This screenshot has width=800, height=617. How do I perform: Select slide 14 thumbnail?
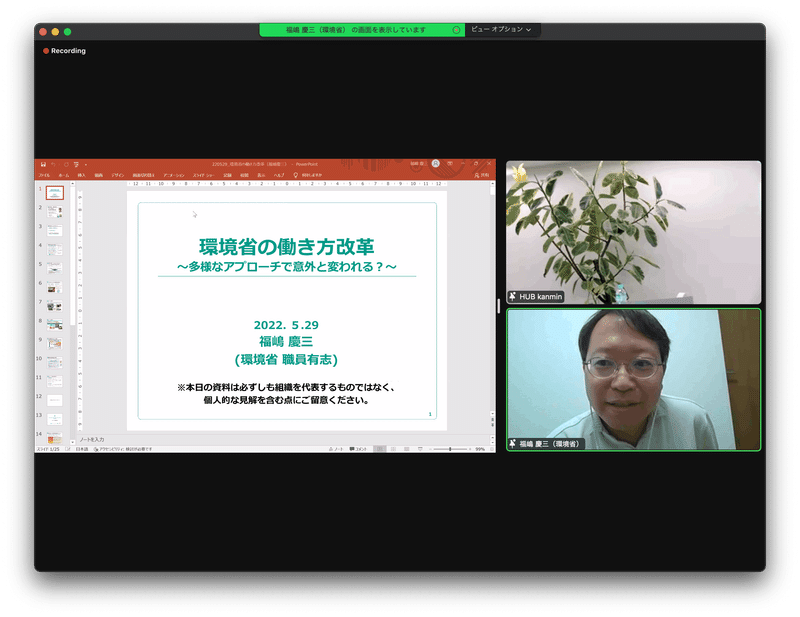55,438
